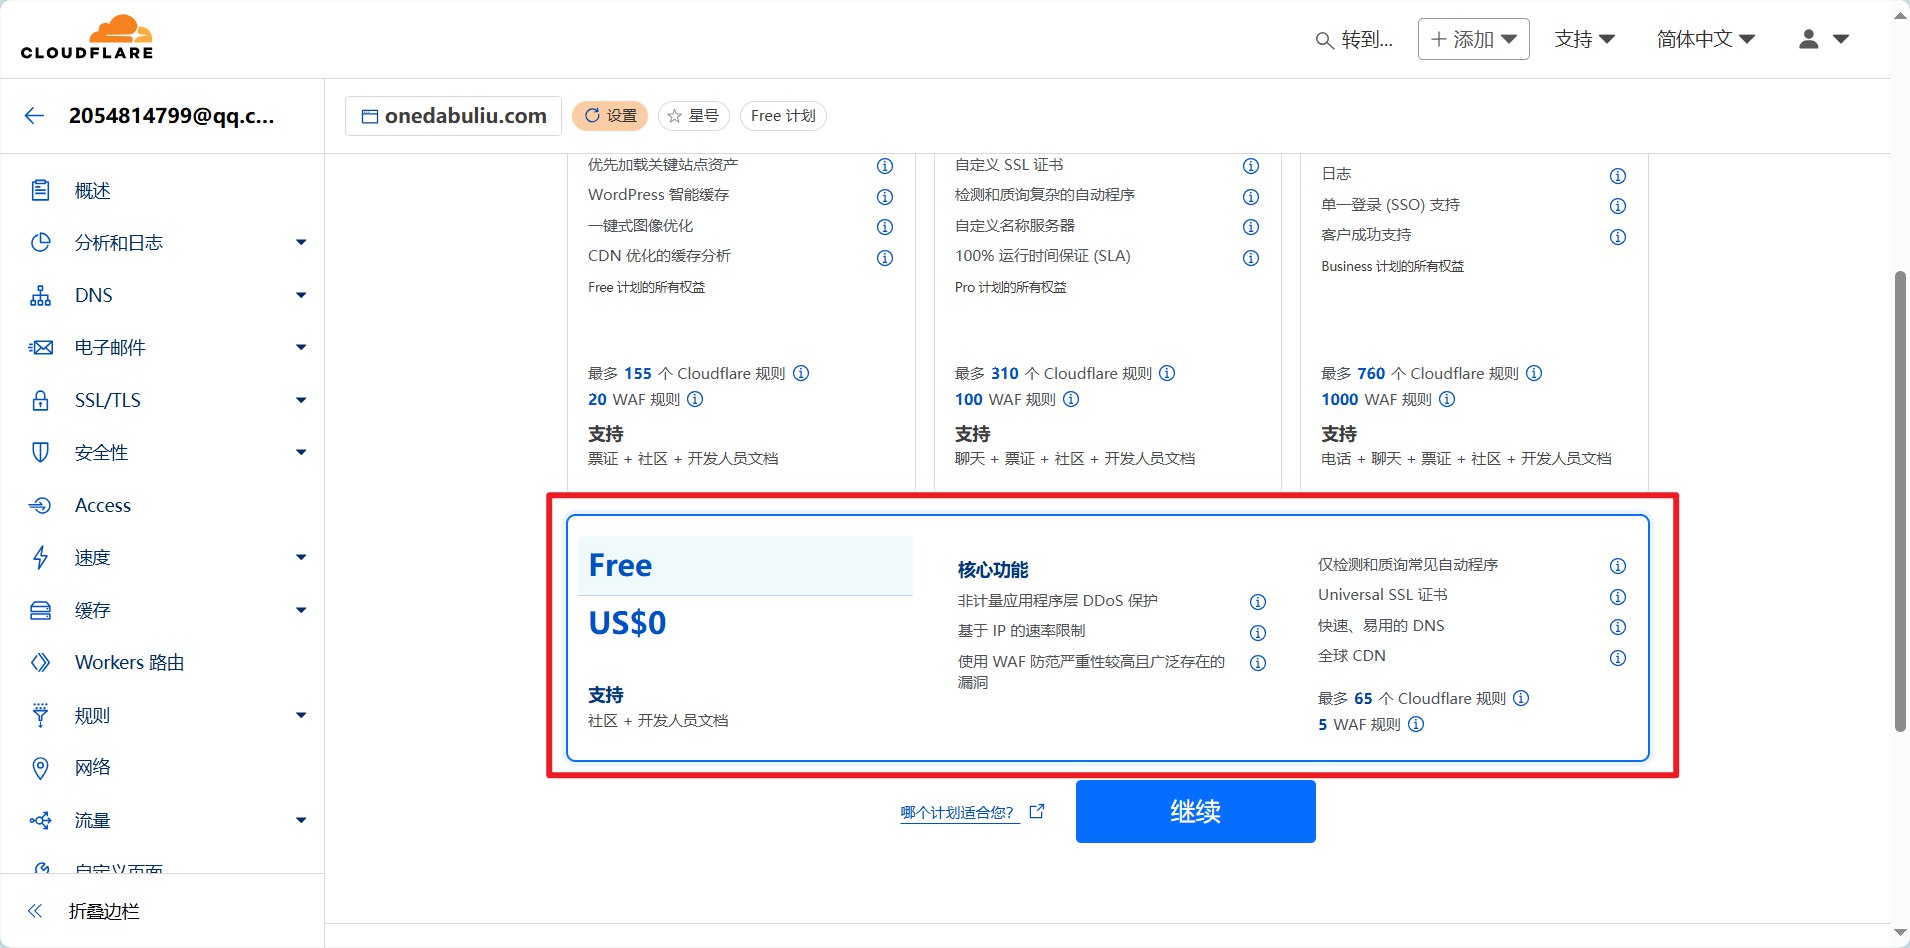Open the 哪个计划适合您? link
This screenshot has width=1910, height=948.
959,812
